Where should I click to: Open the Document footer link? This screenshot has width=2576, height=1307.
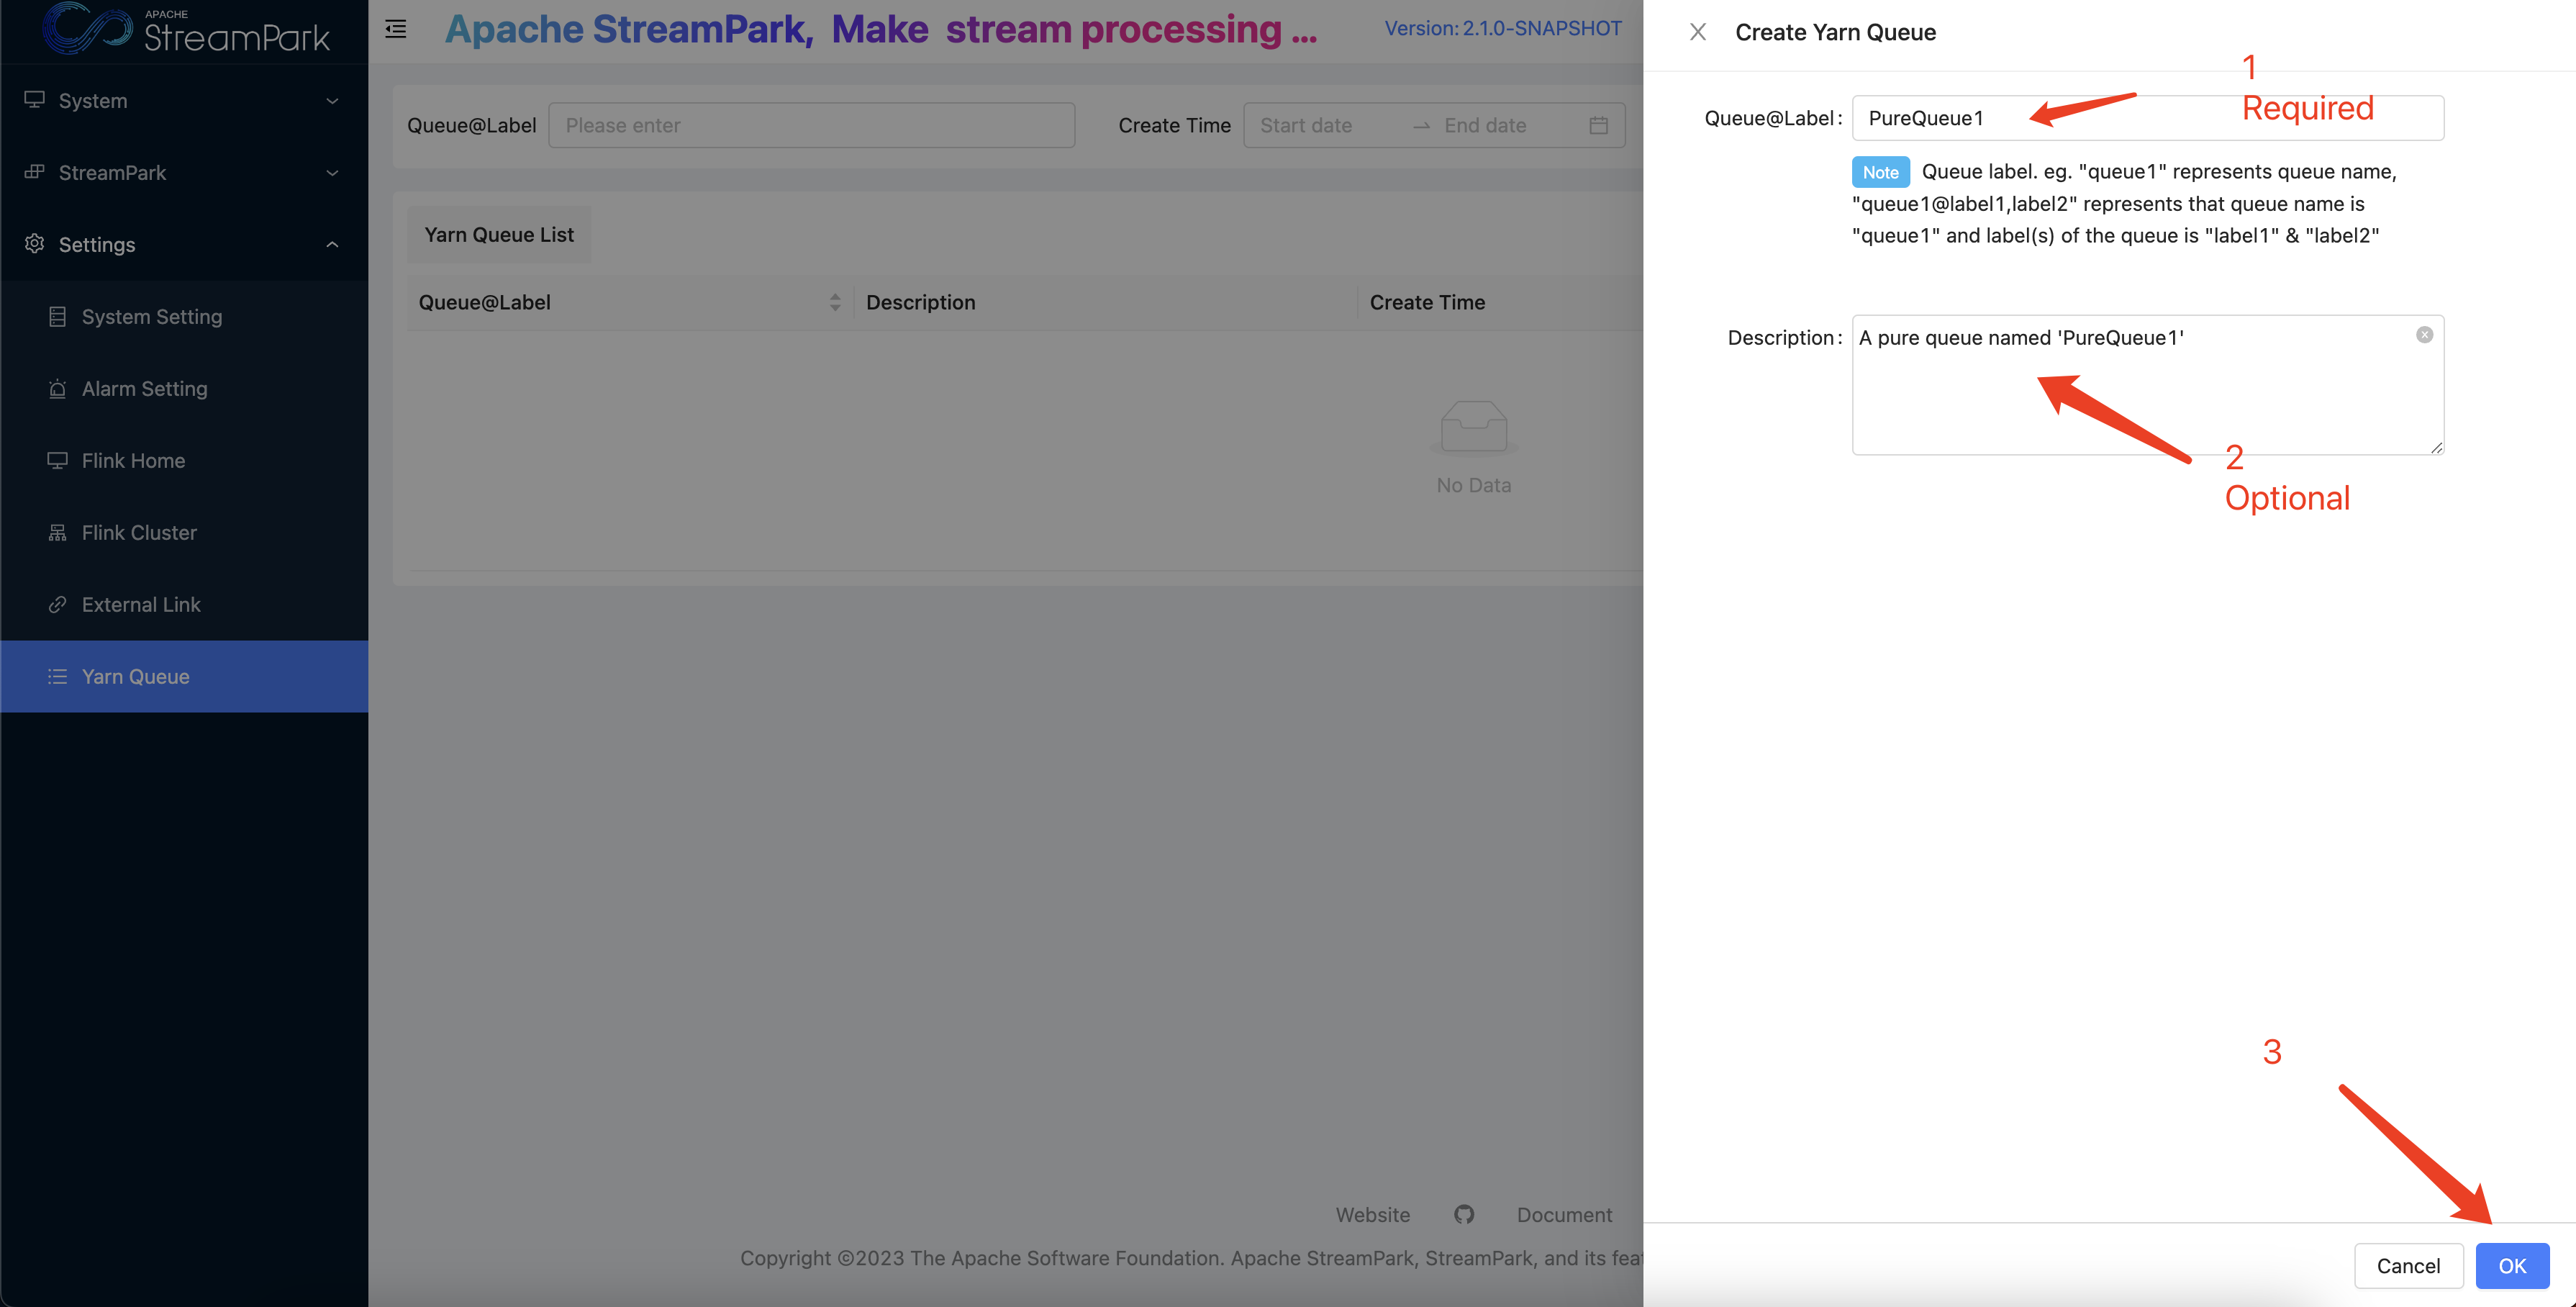tap(1564, 1214)
